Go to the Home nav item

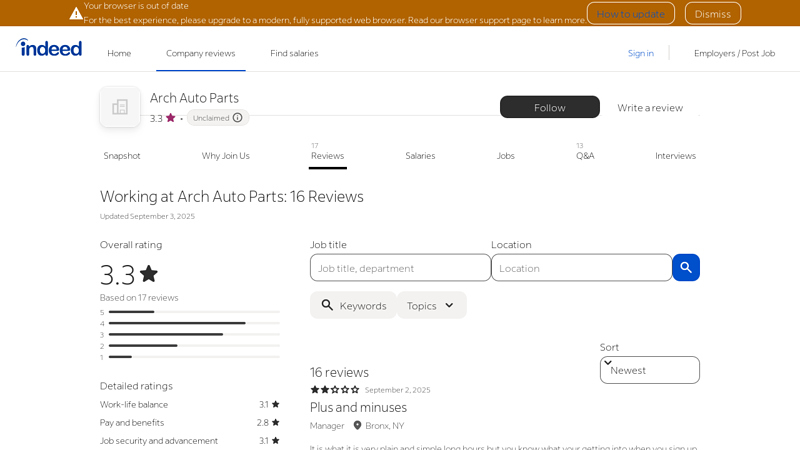point(119,53)
